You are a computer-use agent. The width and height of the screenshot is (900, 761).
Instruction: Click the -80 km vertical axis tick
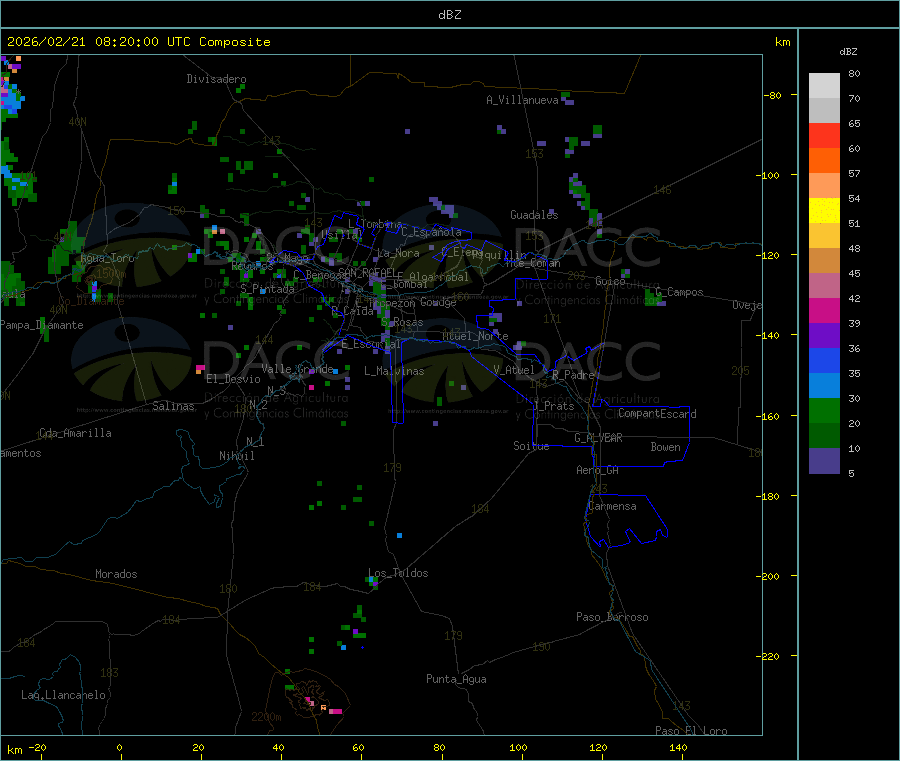tap(772, 95)
